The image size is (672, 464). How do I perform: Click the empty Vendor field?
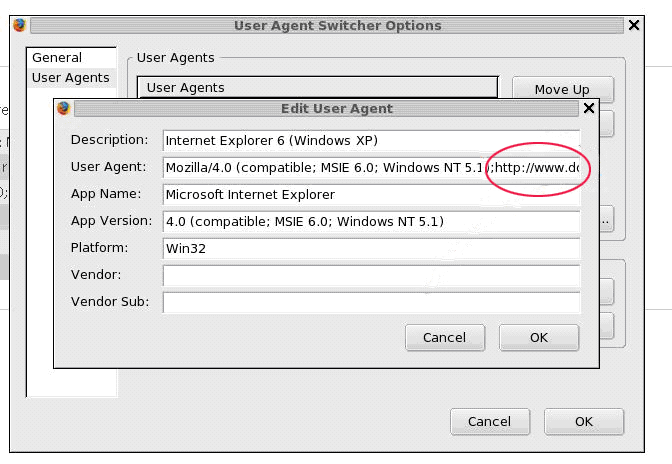pos(371,275)
